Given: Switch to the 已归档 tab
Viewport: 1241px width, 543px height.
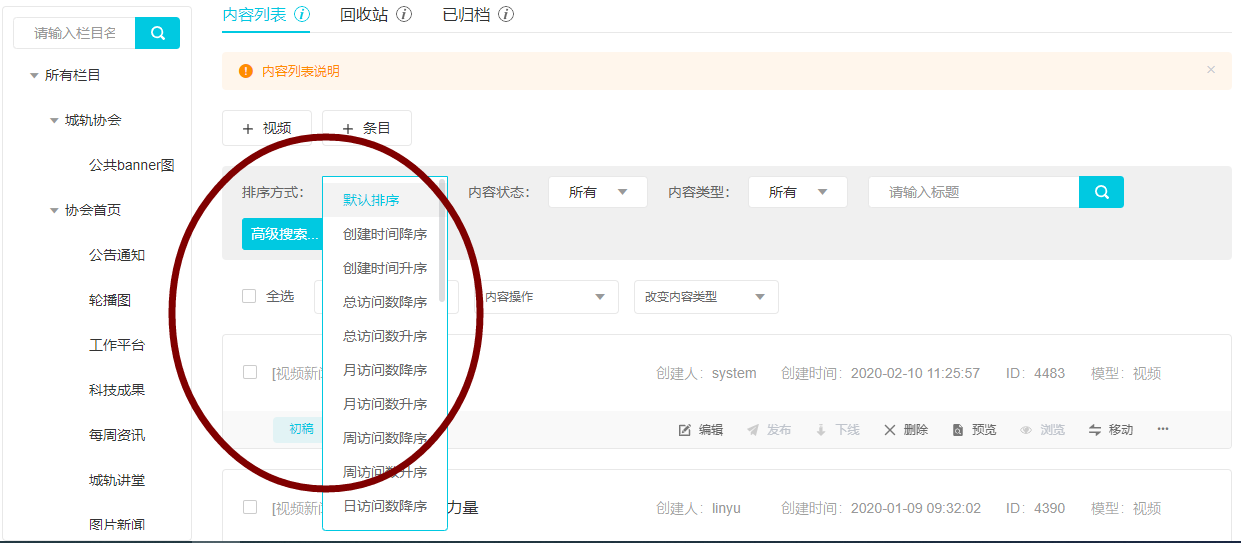Looking at the screenshot, I should (x=466, y=15).
